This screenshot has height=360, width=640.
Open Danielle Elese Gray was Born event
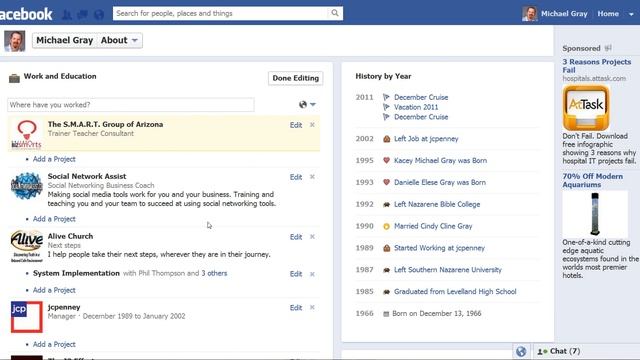coord(440,182)
